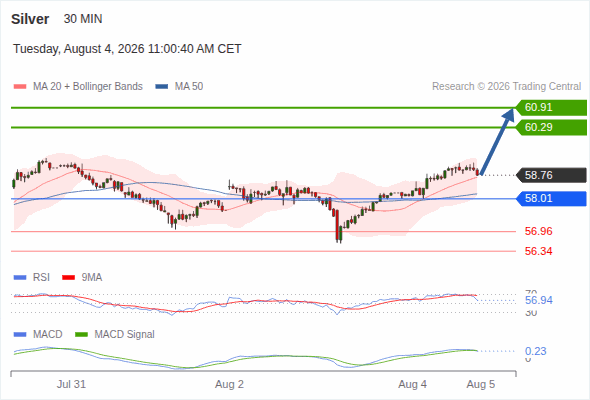Viewport: 590px width, 400px height.
Task: Click the Silver chart title
Action: coord(30,19)
